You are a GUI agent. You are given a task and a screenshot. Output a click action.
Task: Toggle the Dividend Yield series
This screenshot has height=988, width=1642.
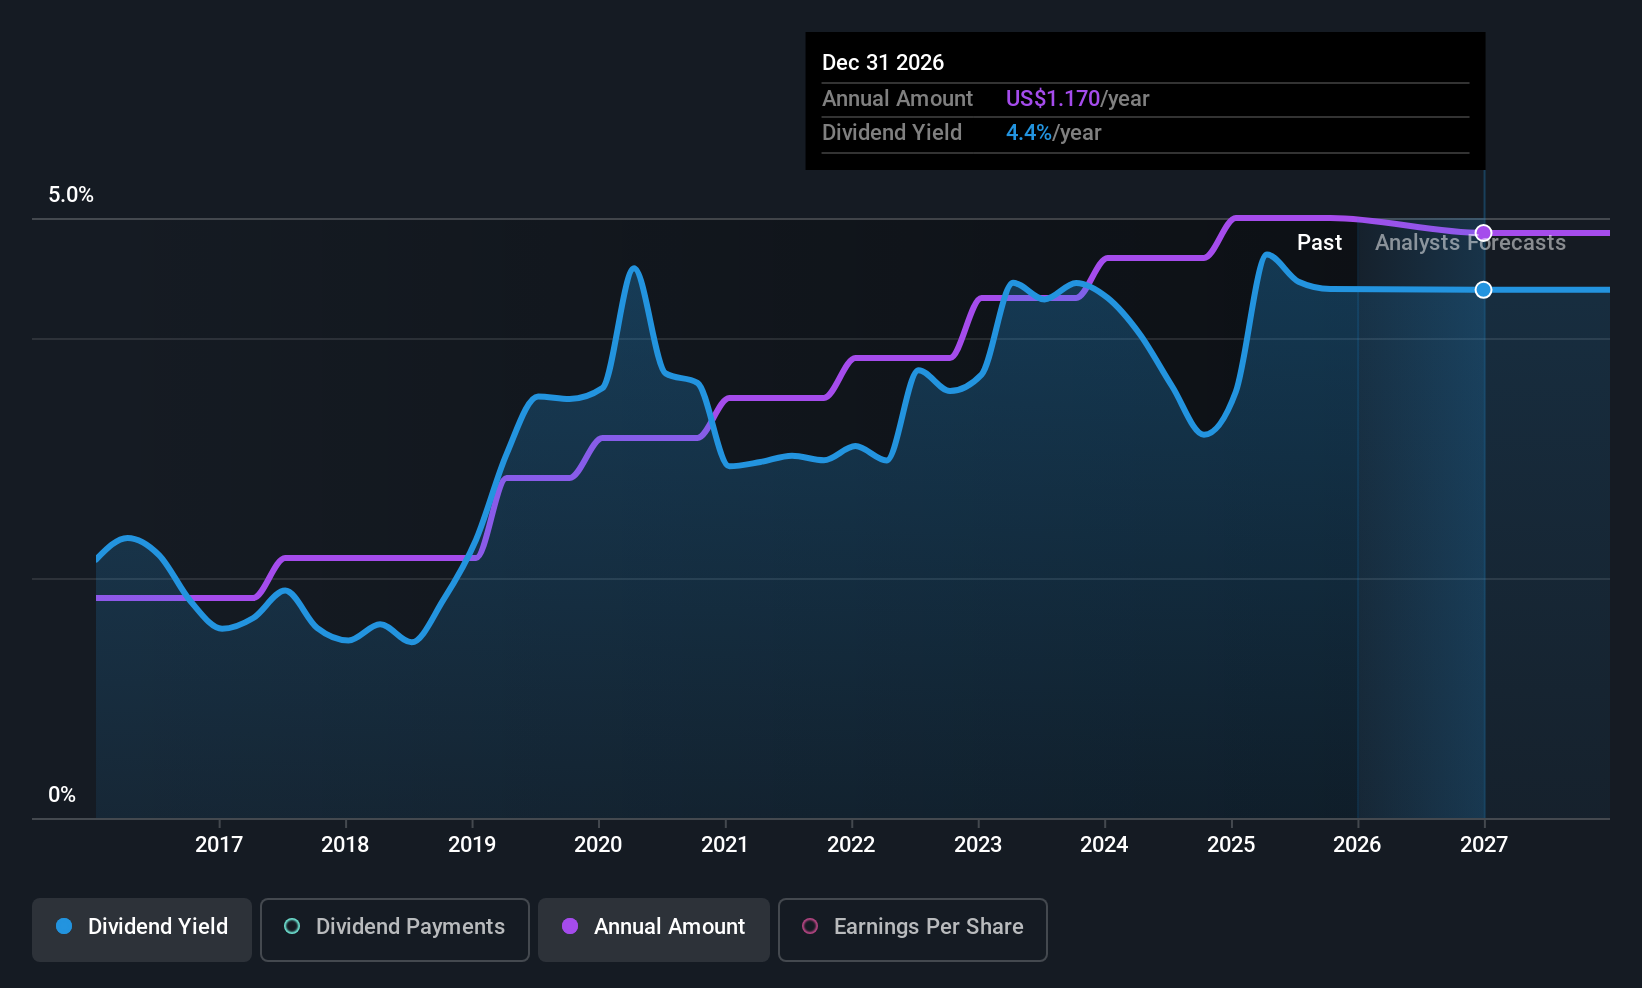[142, 930]
